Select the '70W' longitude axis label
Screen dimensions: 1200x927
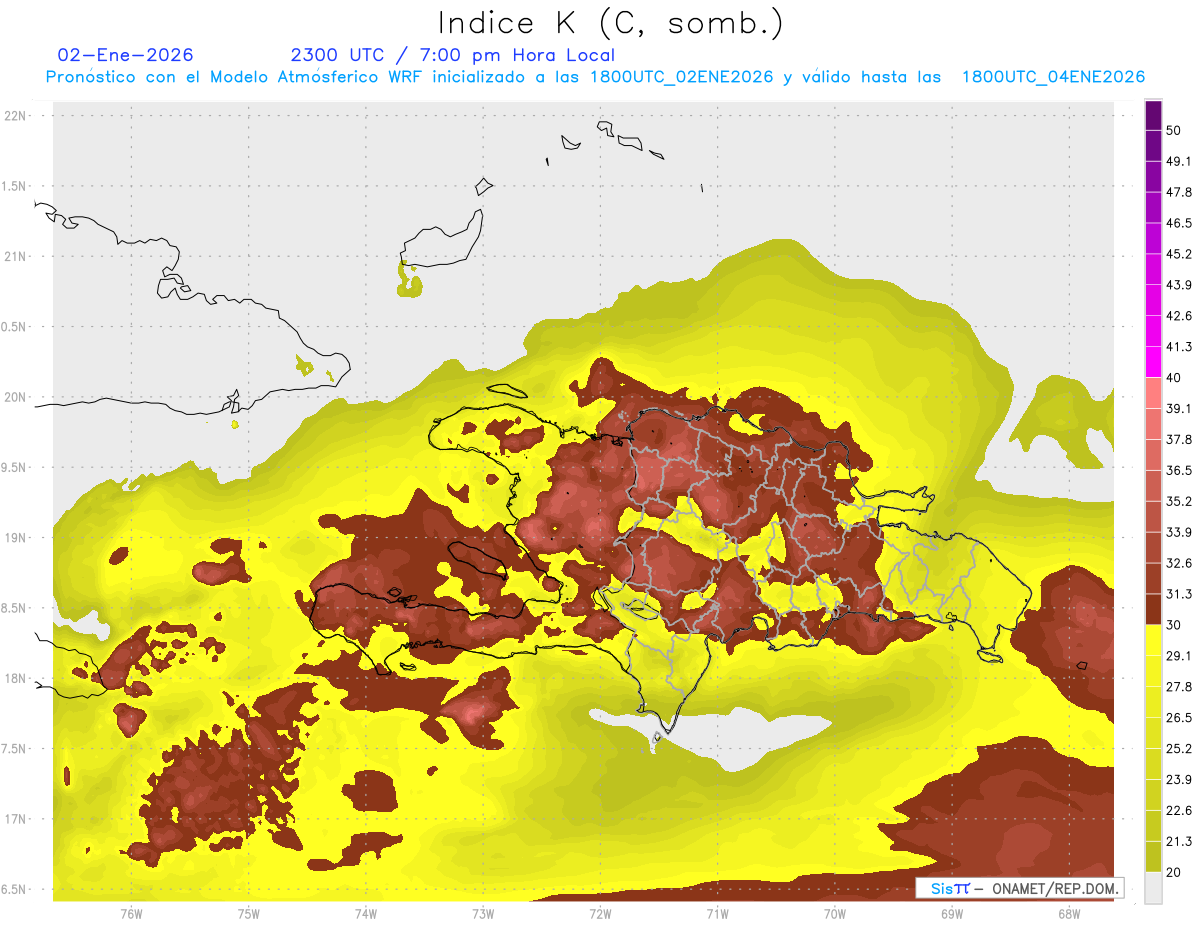tap(835, 914)
